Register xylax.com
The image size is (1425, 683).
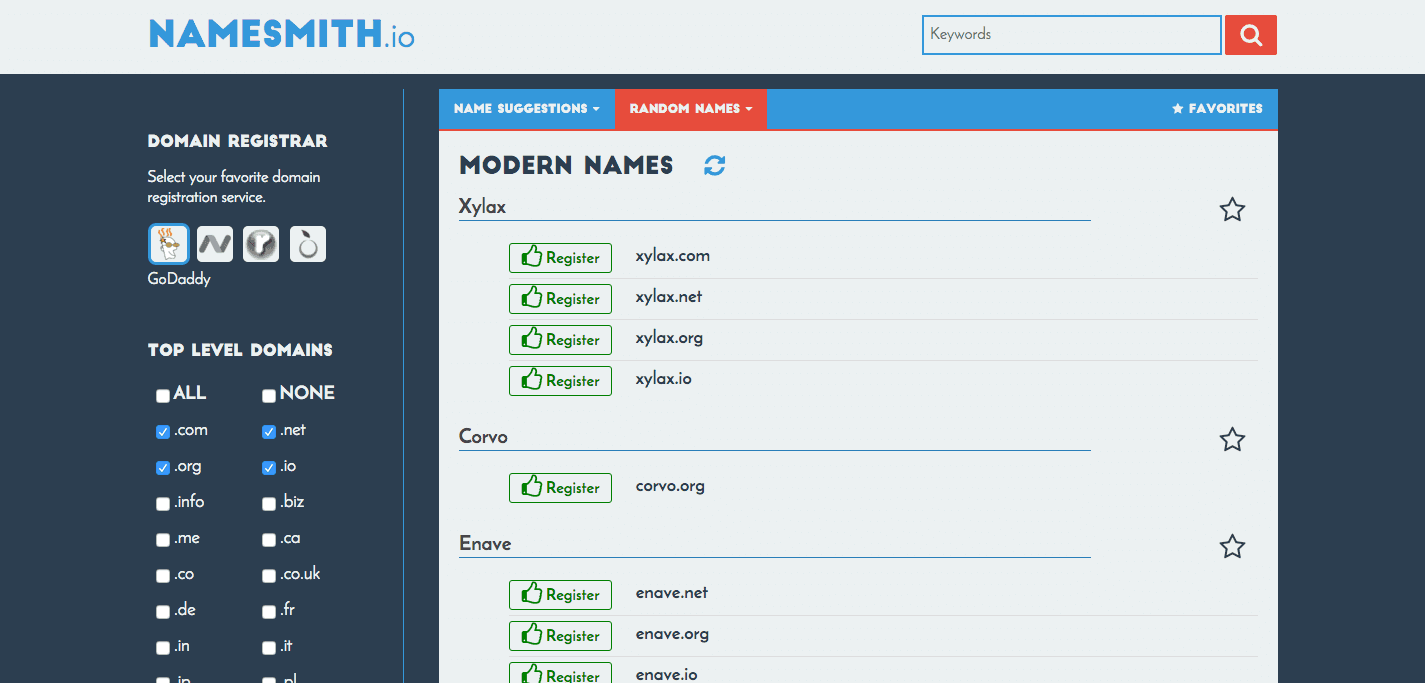(560, 258)
